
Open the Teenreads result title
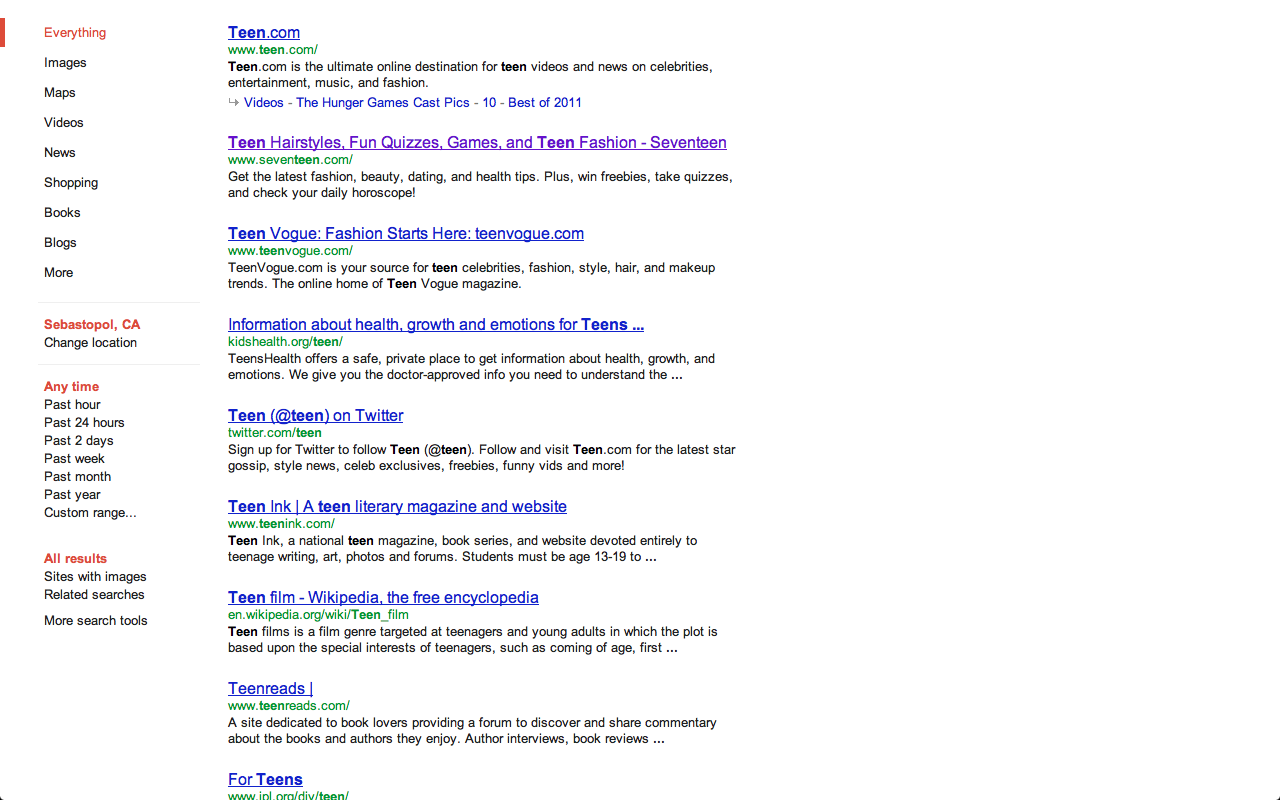pyautogui.click(x=270, y=689)
